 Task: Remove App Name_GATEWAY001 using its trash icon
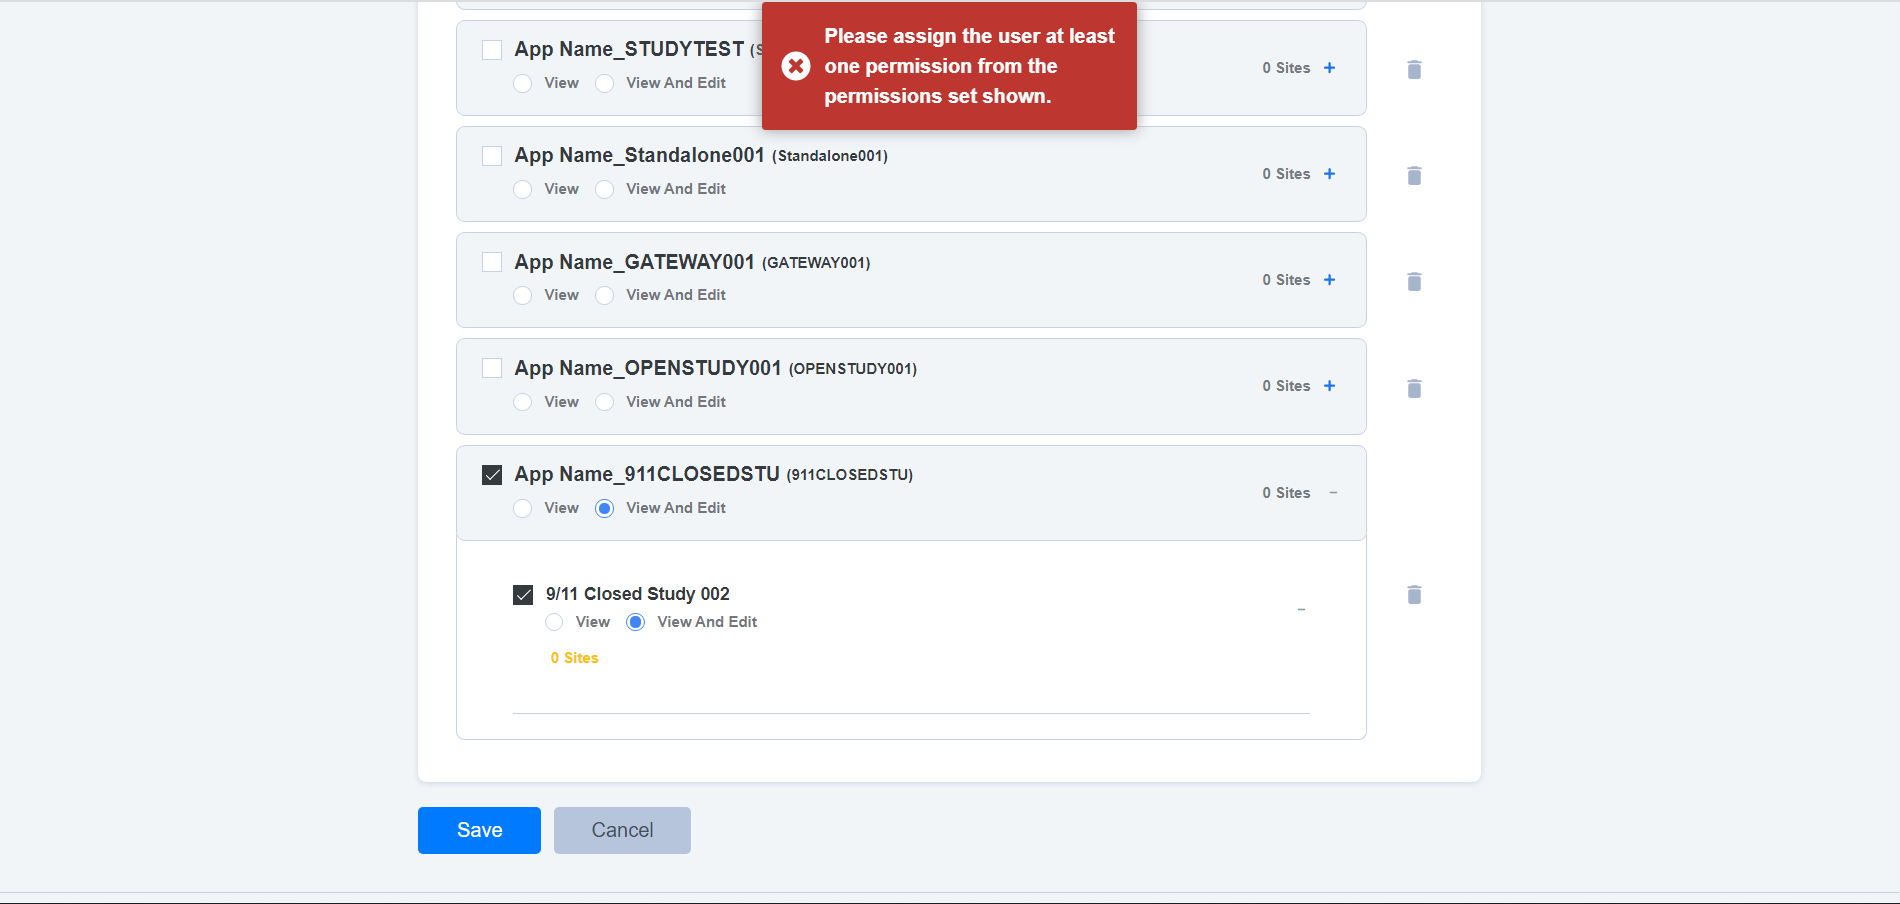pyautogui.click(x=1414, y=281)
